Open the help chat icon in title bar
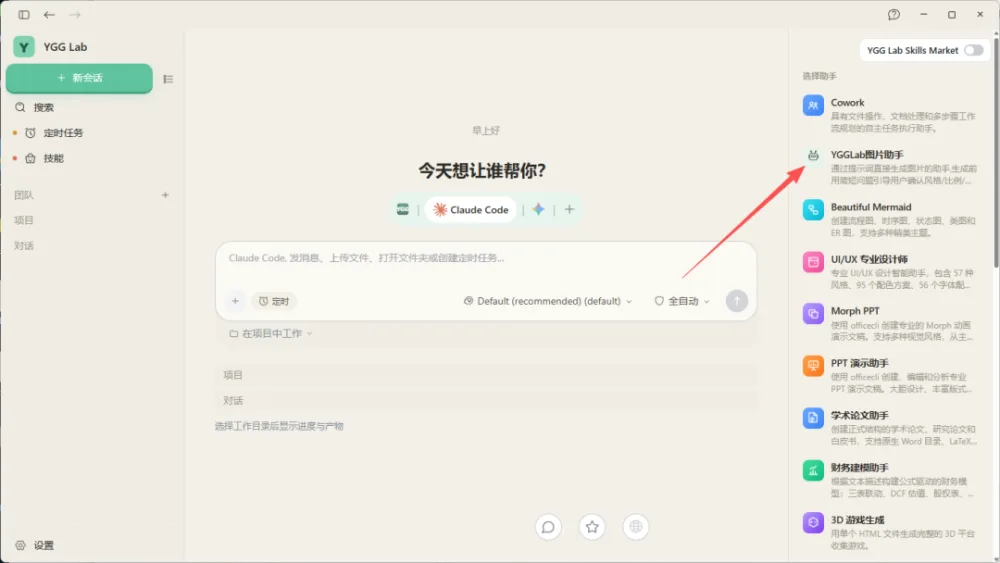 (x=893, y=15)
